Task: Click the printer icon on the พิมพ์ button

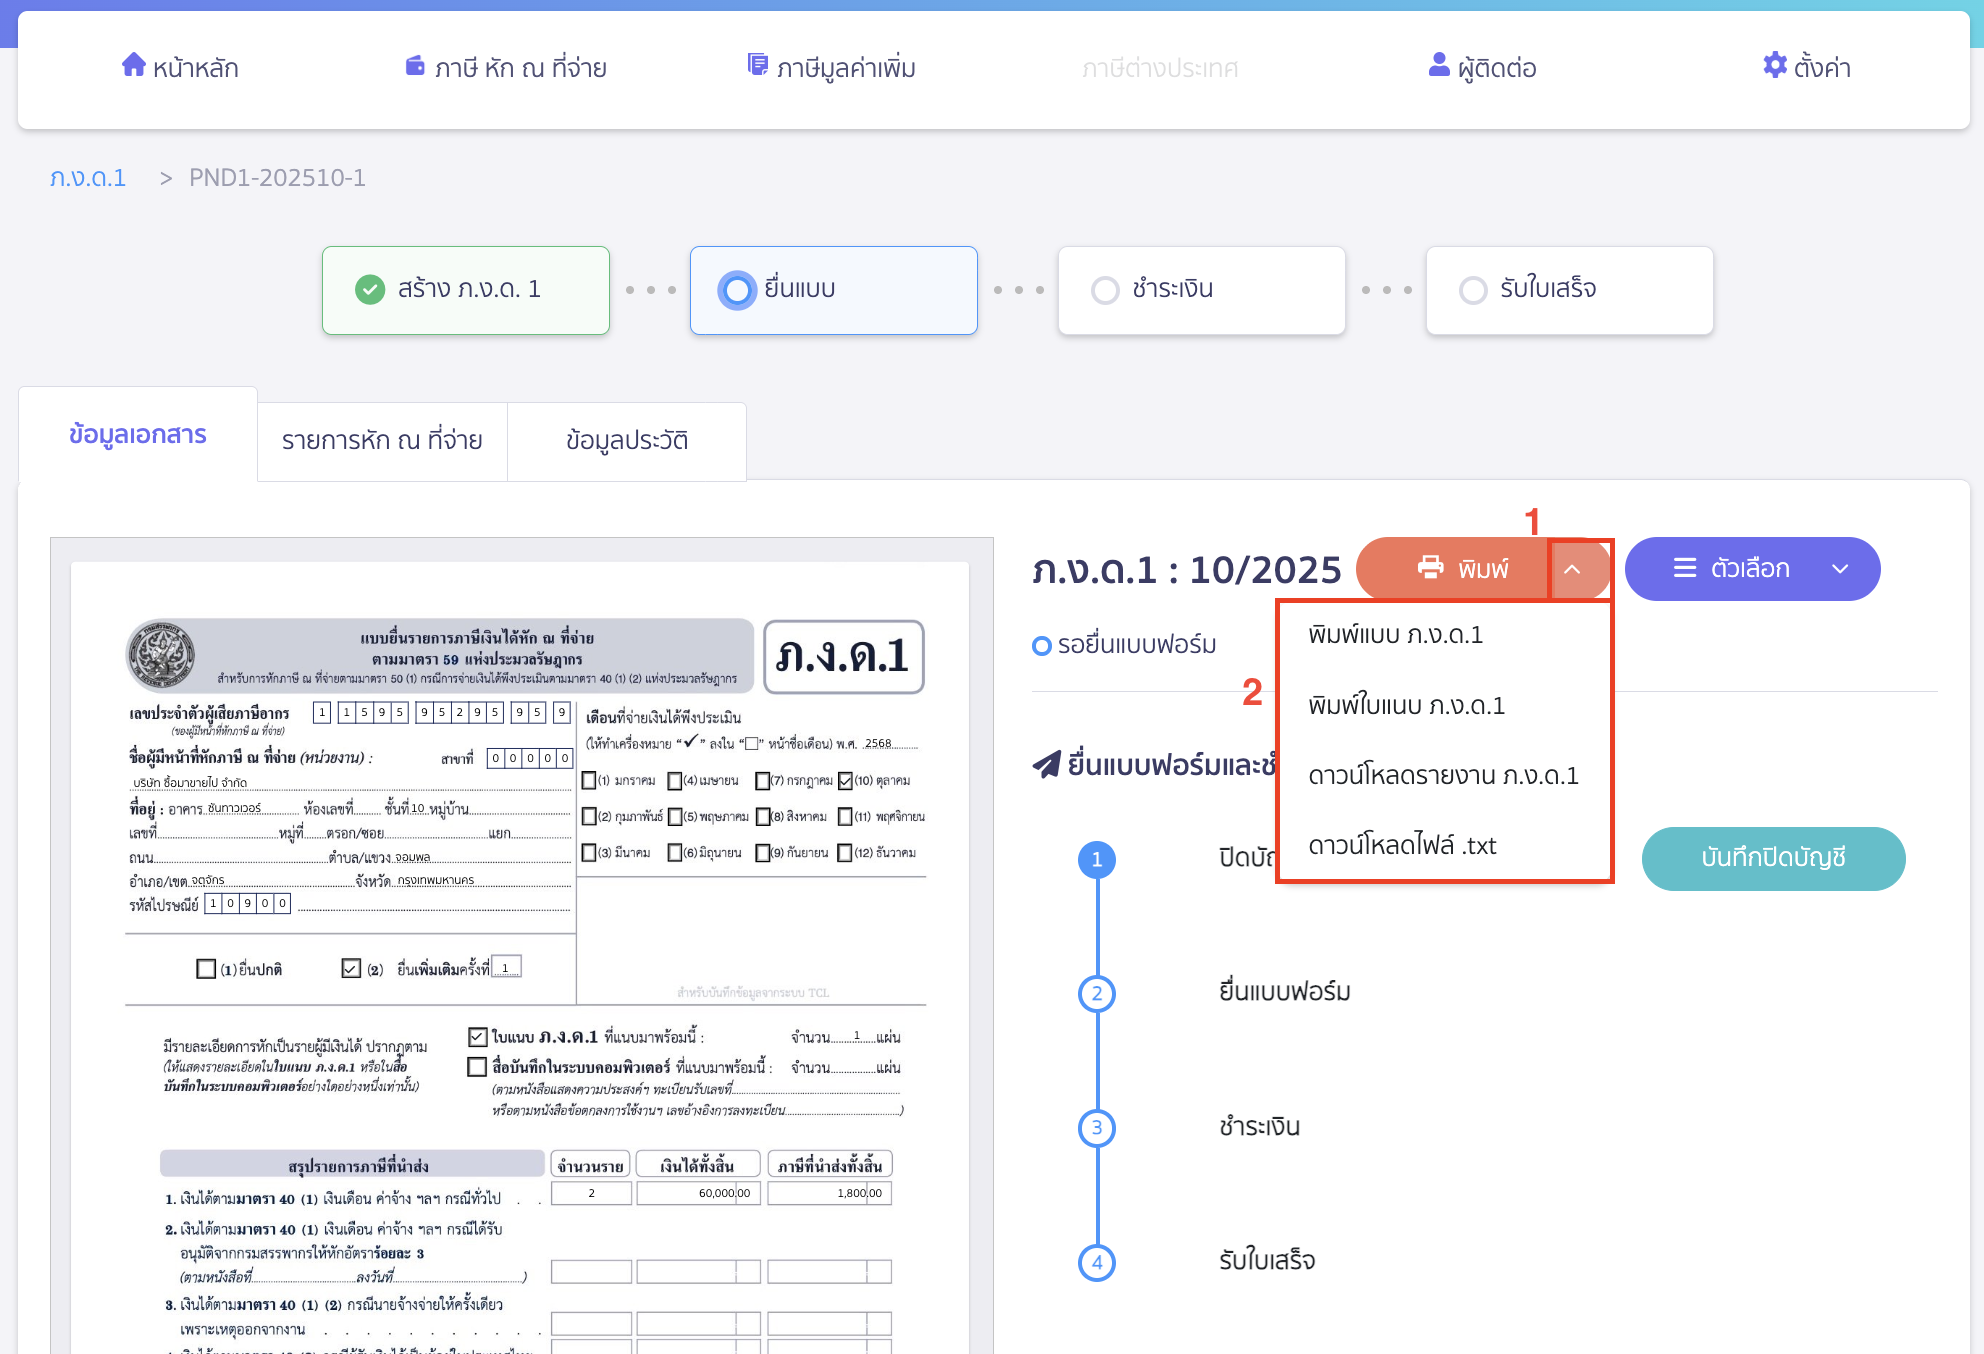Action: coord(1431,568)
